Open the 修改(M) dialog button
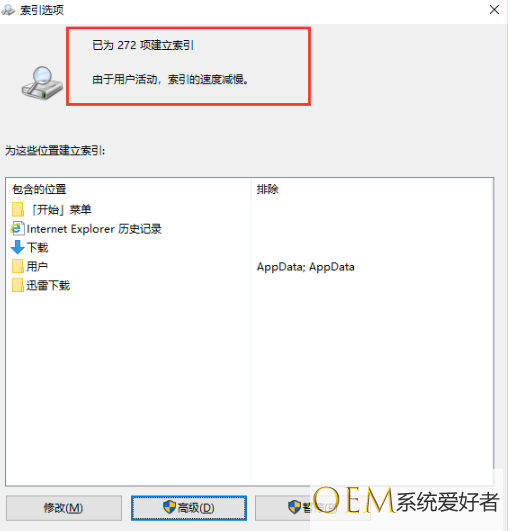The height and width of the screenshot is (531, 508). pyautogui.click(x=64, y=508)
